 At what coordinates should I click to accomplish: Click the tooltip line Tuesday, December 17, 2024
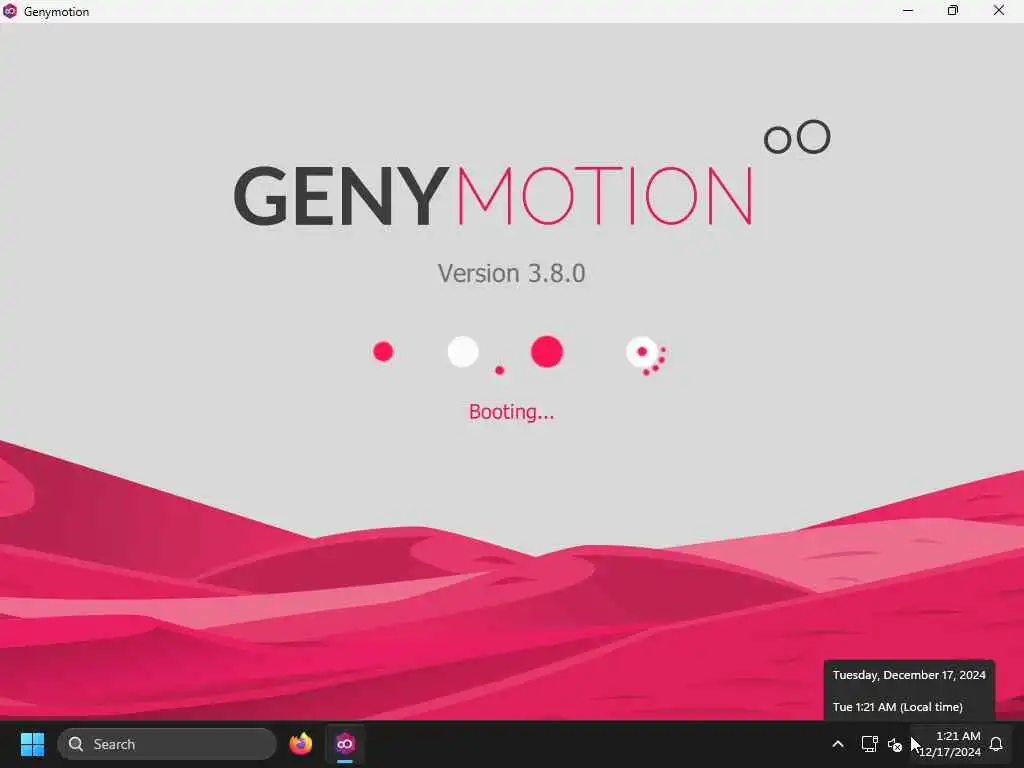click(909, 675)
